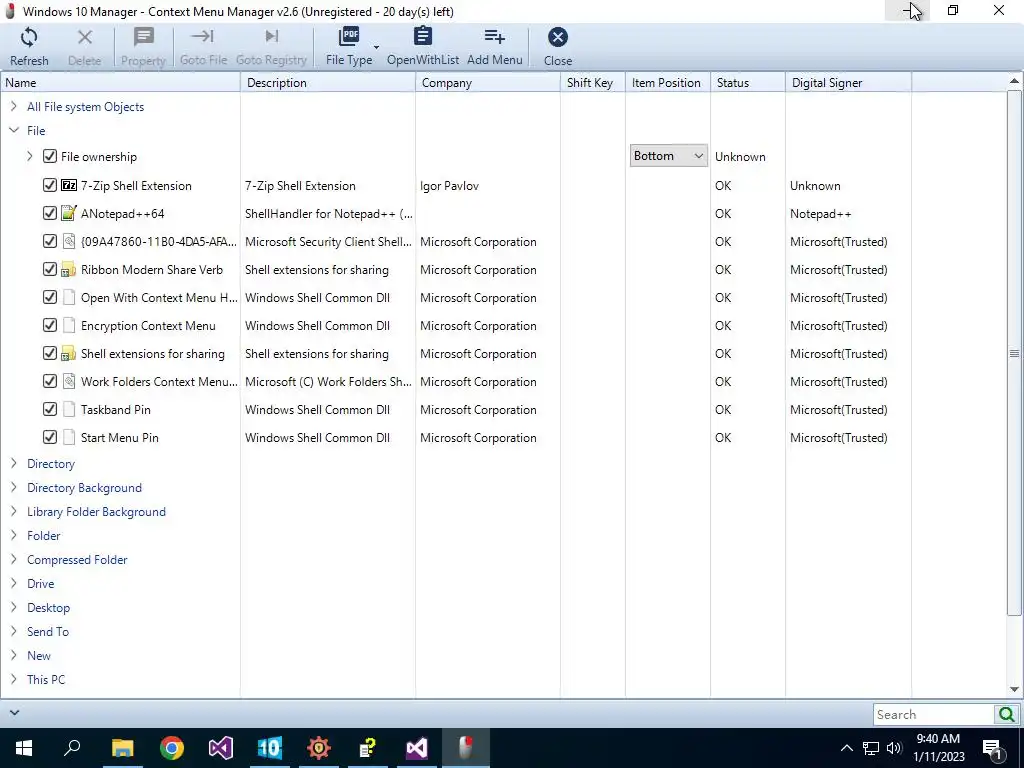This screenshot has height=768, width=1024.
Task: Click the Refresh toolbar icon
Action: [29, 37]
